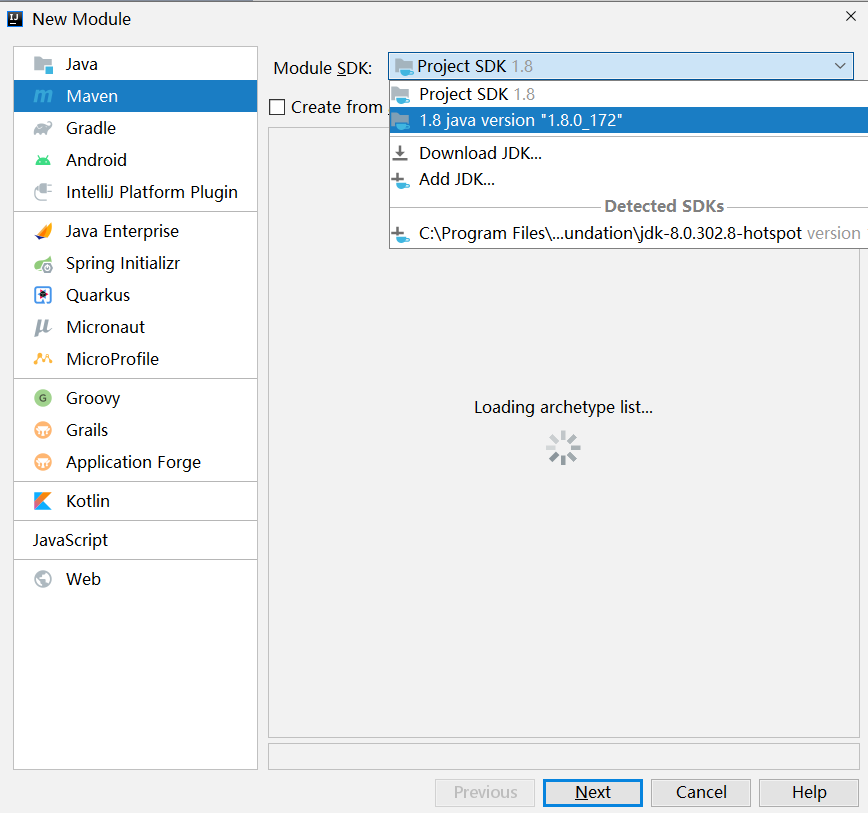Select Grails module type

tap(136, 430)
